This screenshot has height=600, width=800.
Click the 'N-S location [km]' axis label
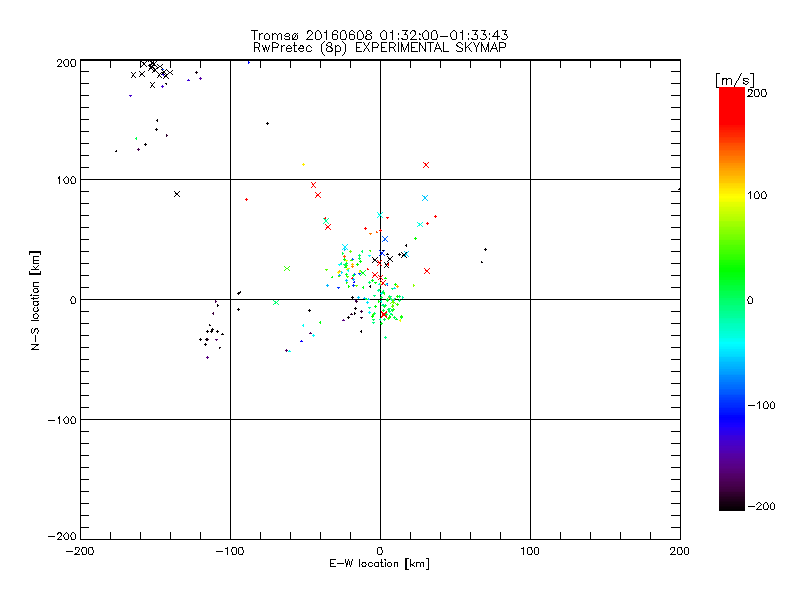(35, 301)
